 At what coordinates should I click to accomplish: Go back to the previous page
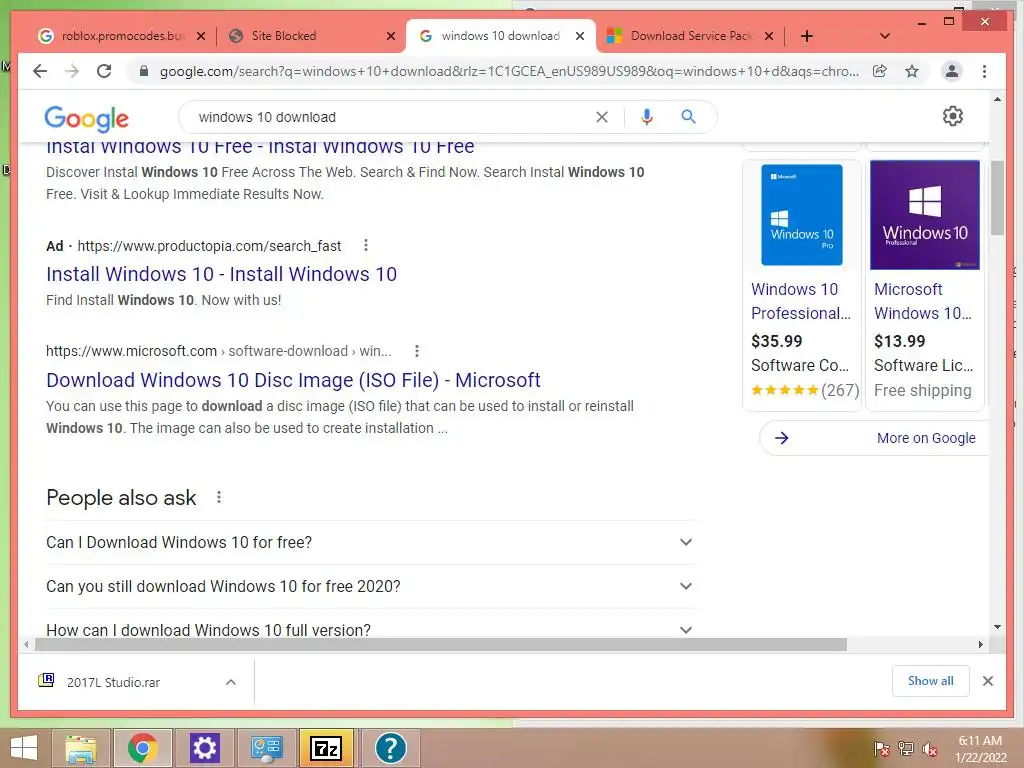tap(40, 71)
